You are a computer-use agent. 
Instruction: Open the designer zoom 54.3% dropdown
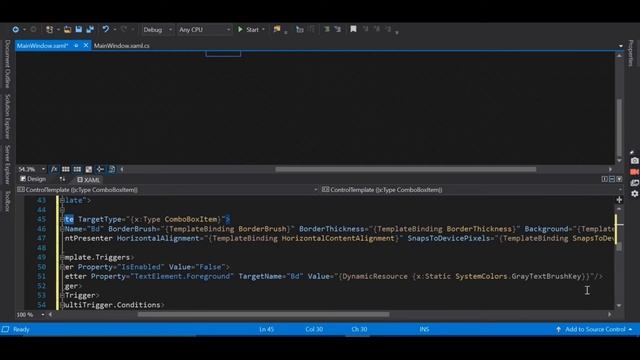[x=43, y=169]
